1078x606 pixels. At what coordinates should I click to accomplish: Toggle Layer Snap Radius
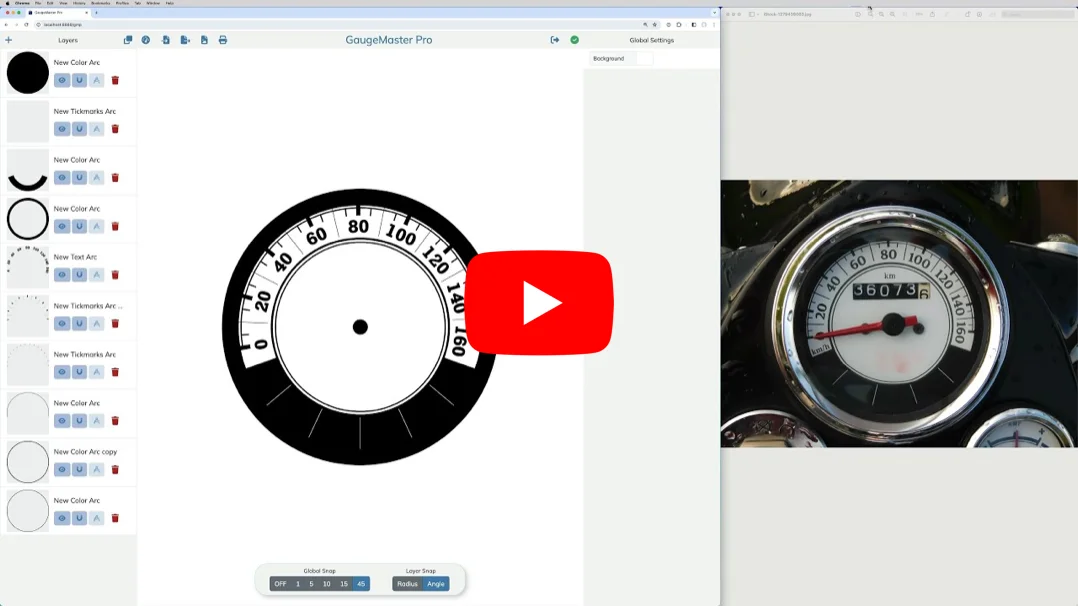point(407,584)
